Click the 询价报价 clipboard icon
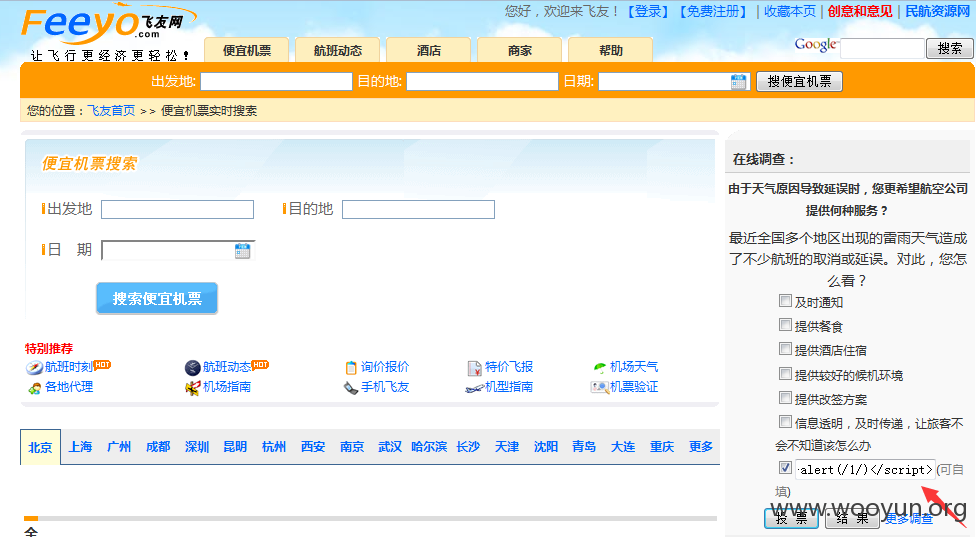 [x=351, y=368]
